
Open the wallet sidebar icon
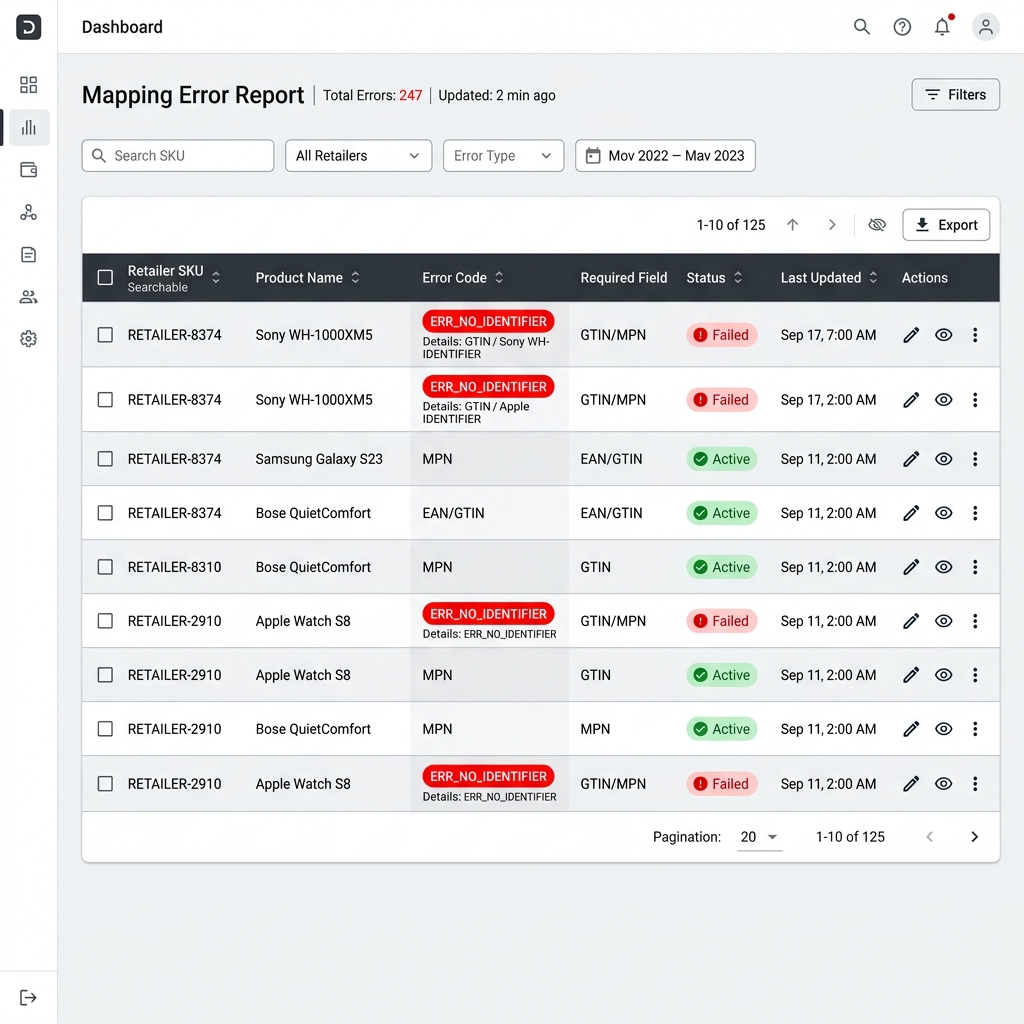click(x=28, y=170)
